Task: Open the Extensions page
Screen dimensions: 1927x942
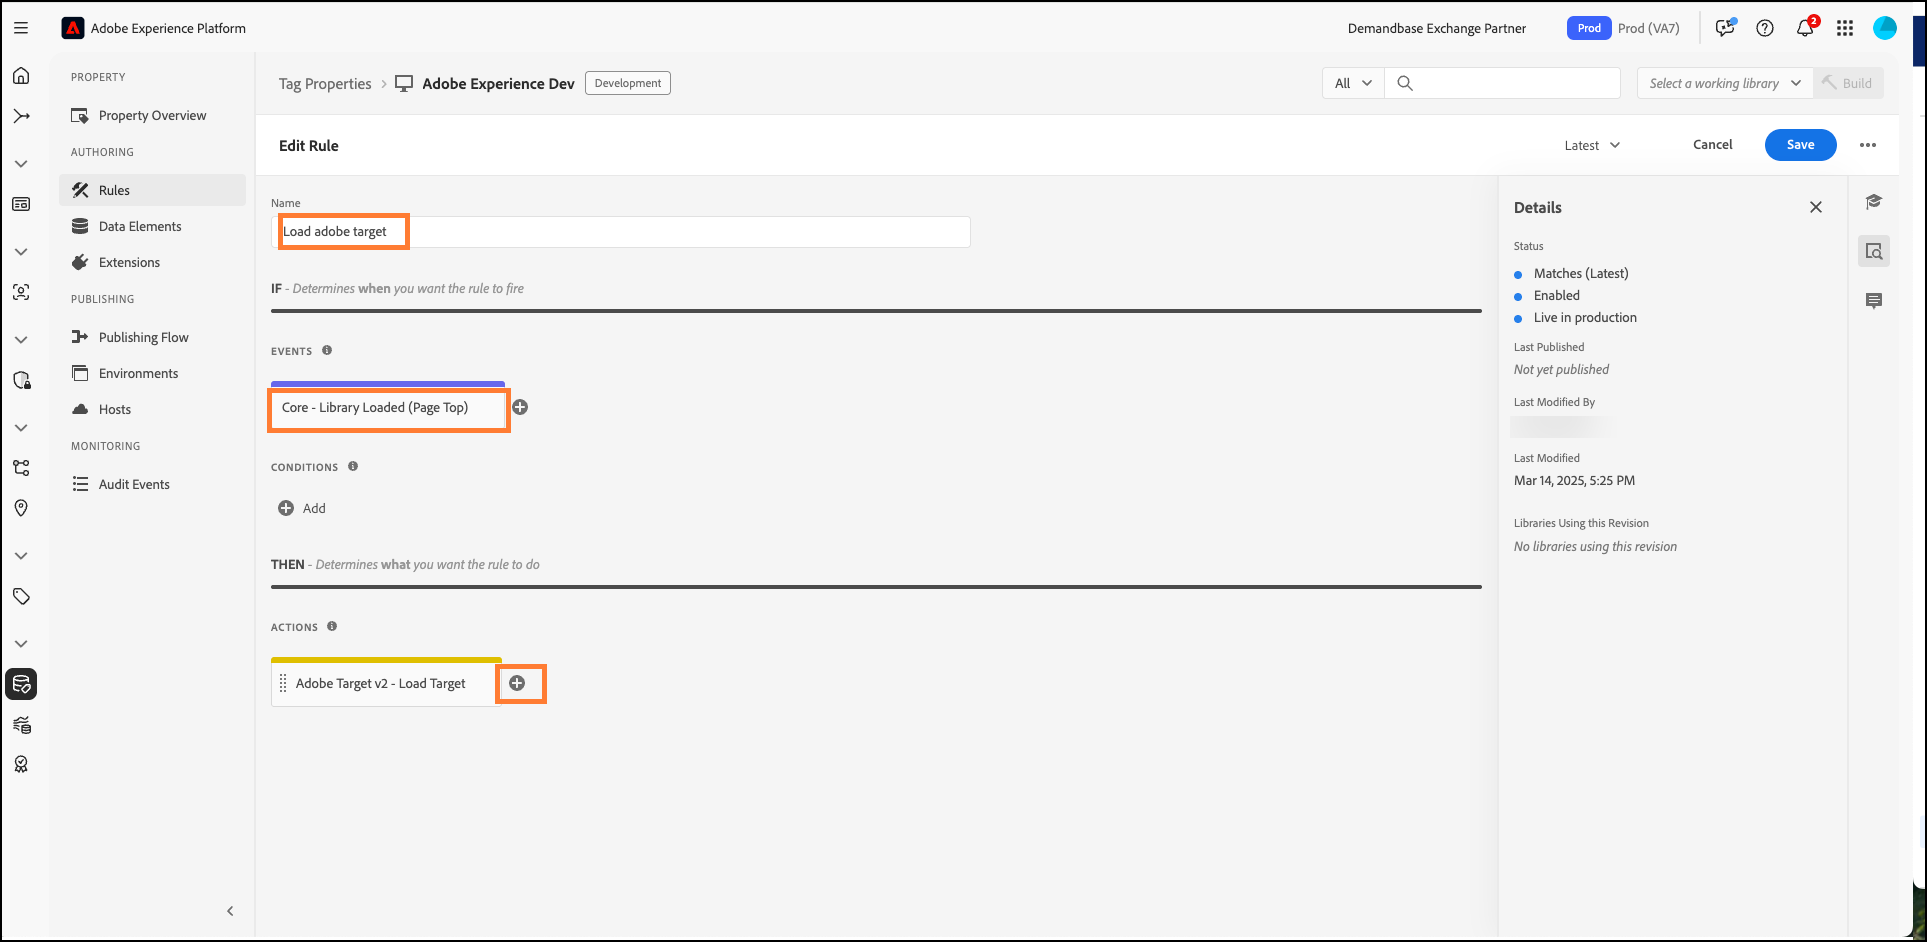Action: pos(129,262)
